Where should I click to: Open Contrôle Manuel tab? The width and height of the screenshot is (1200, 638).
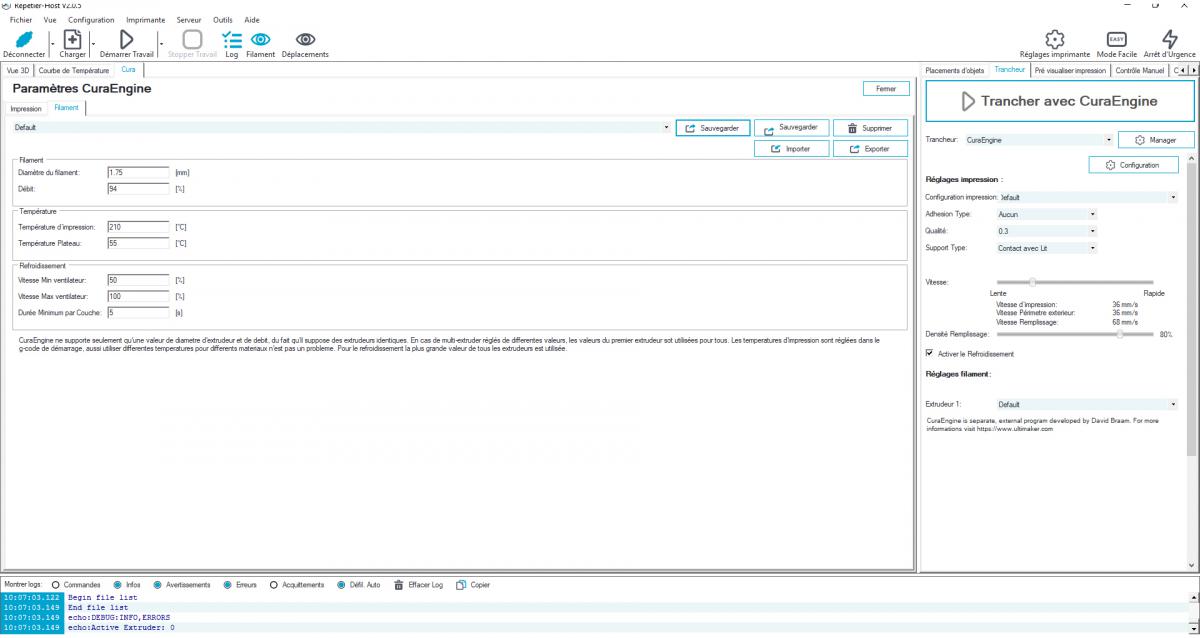point(1139,71)
